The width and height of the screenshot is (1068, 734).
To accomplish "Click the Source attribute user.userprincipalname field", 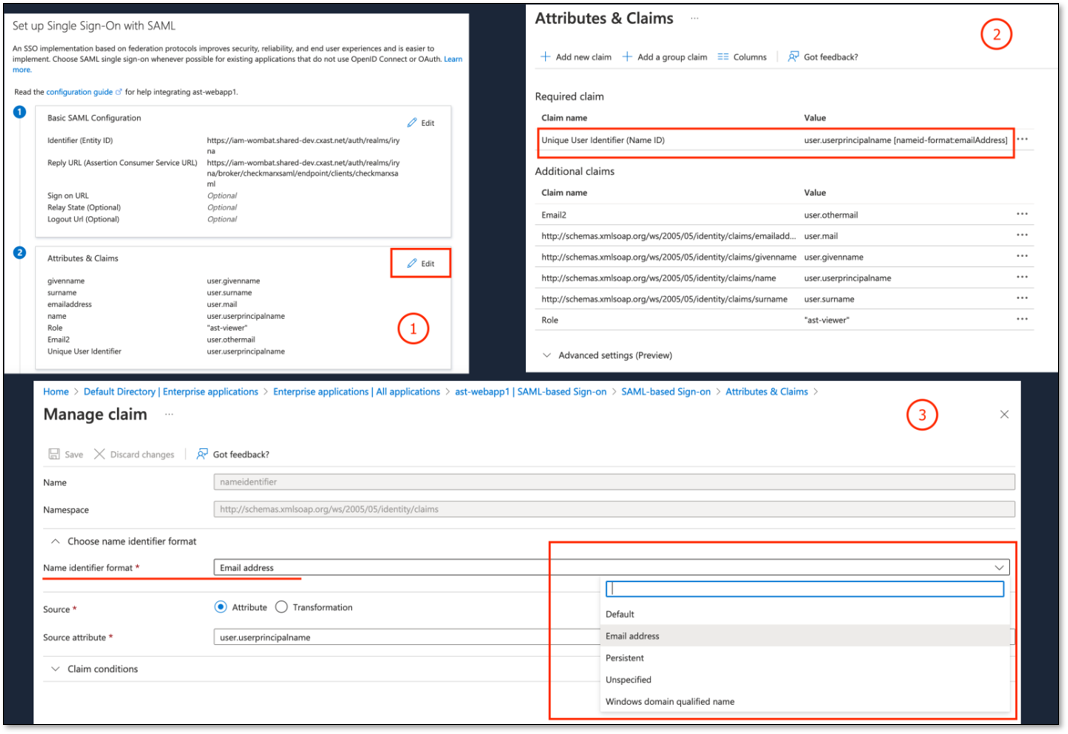I will pyautogui.click(x=407, y=637).
